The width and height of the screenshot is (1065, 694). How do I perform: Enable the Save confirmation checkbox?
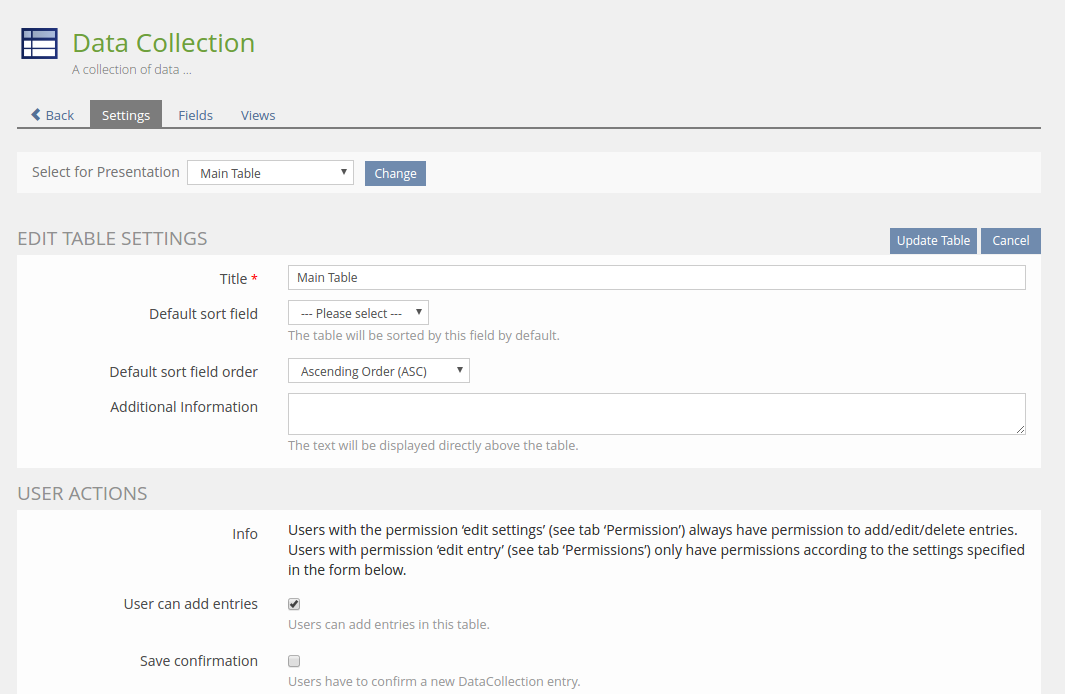point(294,661)
